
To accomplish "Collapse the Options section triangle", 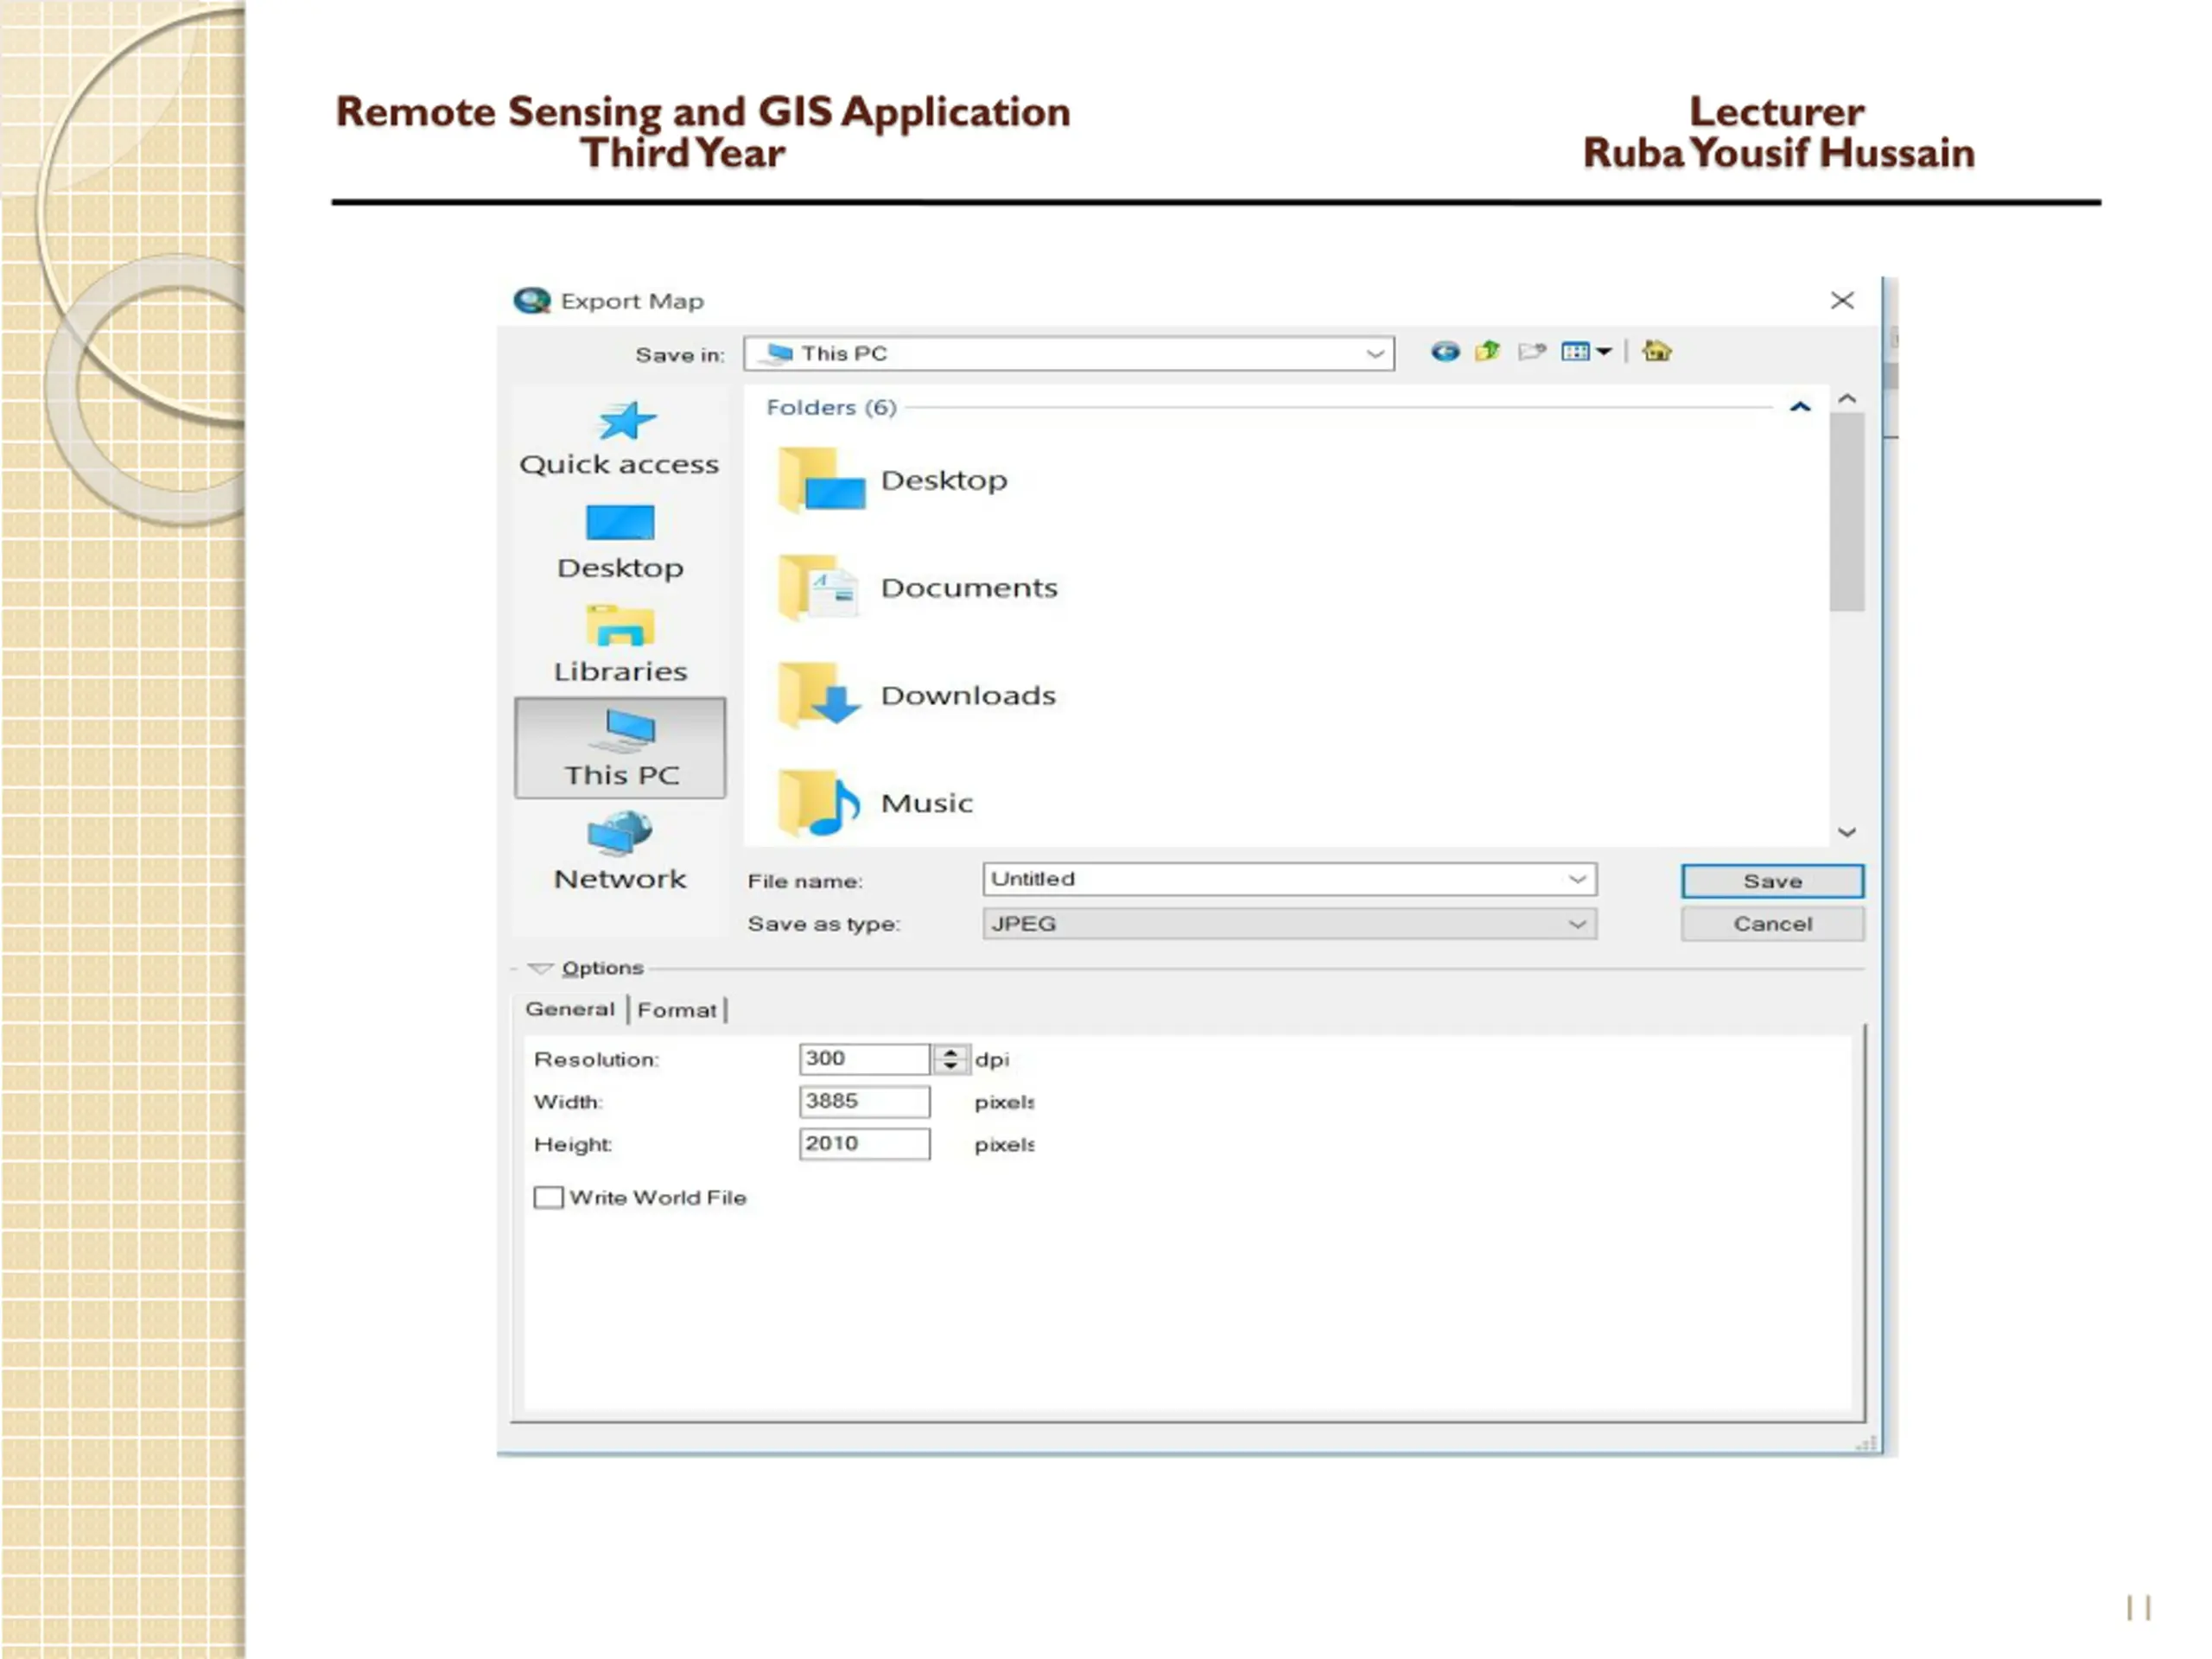I will point(540,968).
